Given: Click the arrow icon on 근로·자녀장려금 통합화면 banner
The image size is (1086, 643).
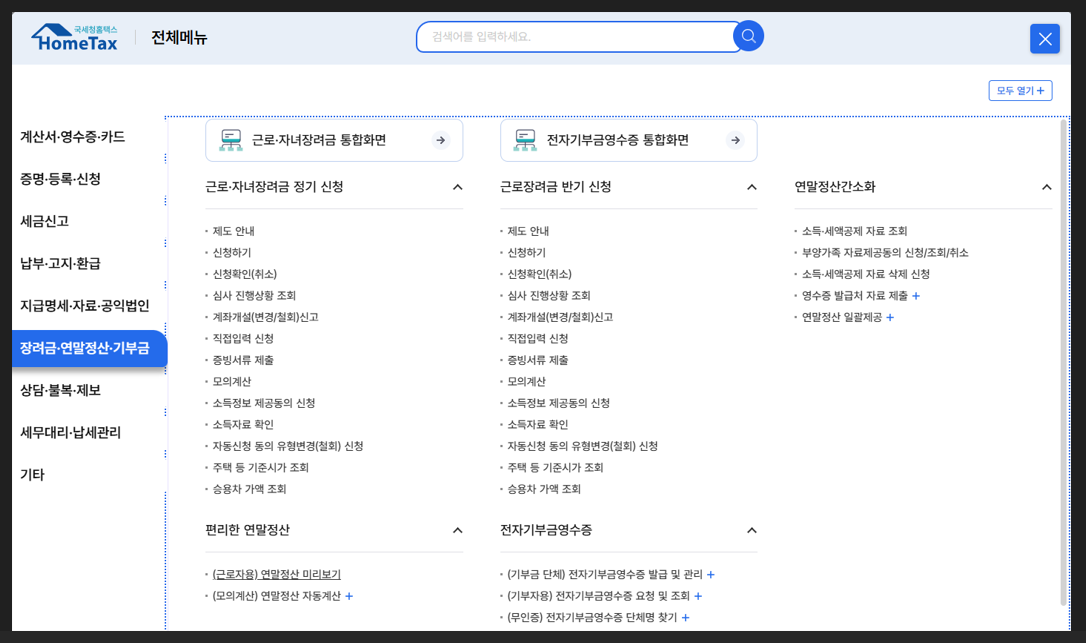Looking at the screenshot, I should [x=439, y=140].
